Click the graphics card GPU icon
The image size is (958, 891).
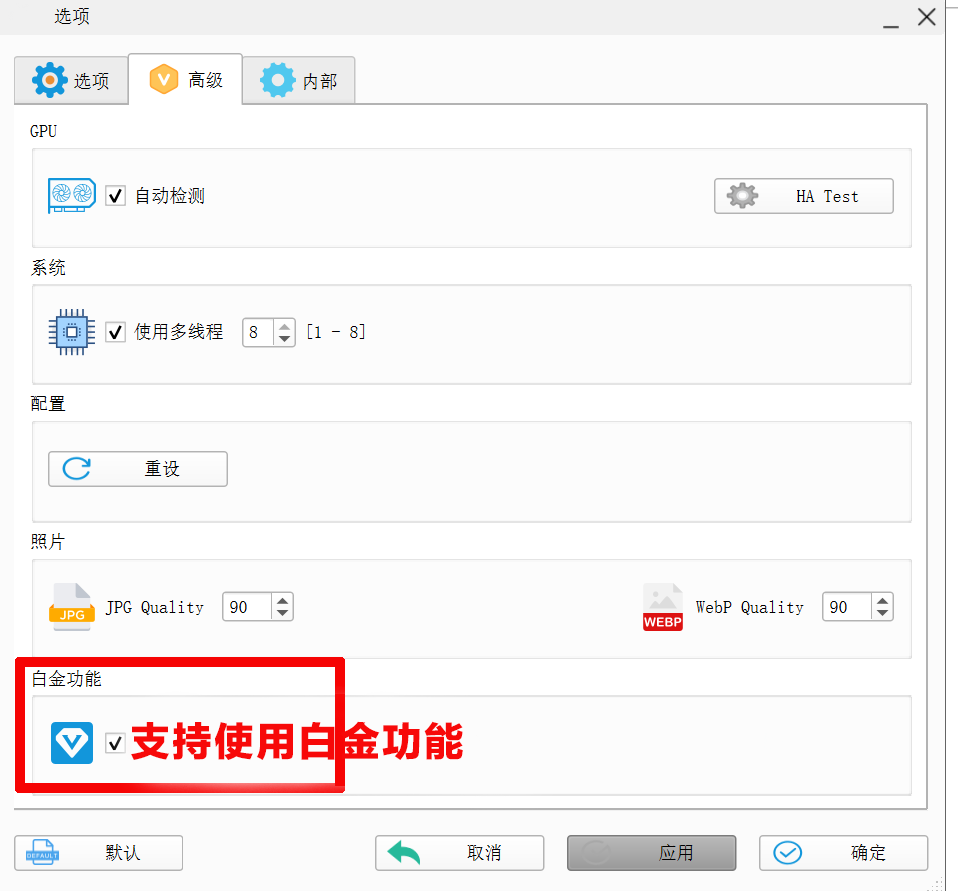pyautogui.click(x=72, y=196)
